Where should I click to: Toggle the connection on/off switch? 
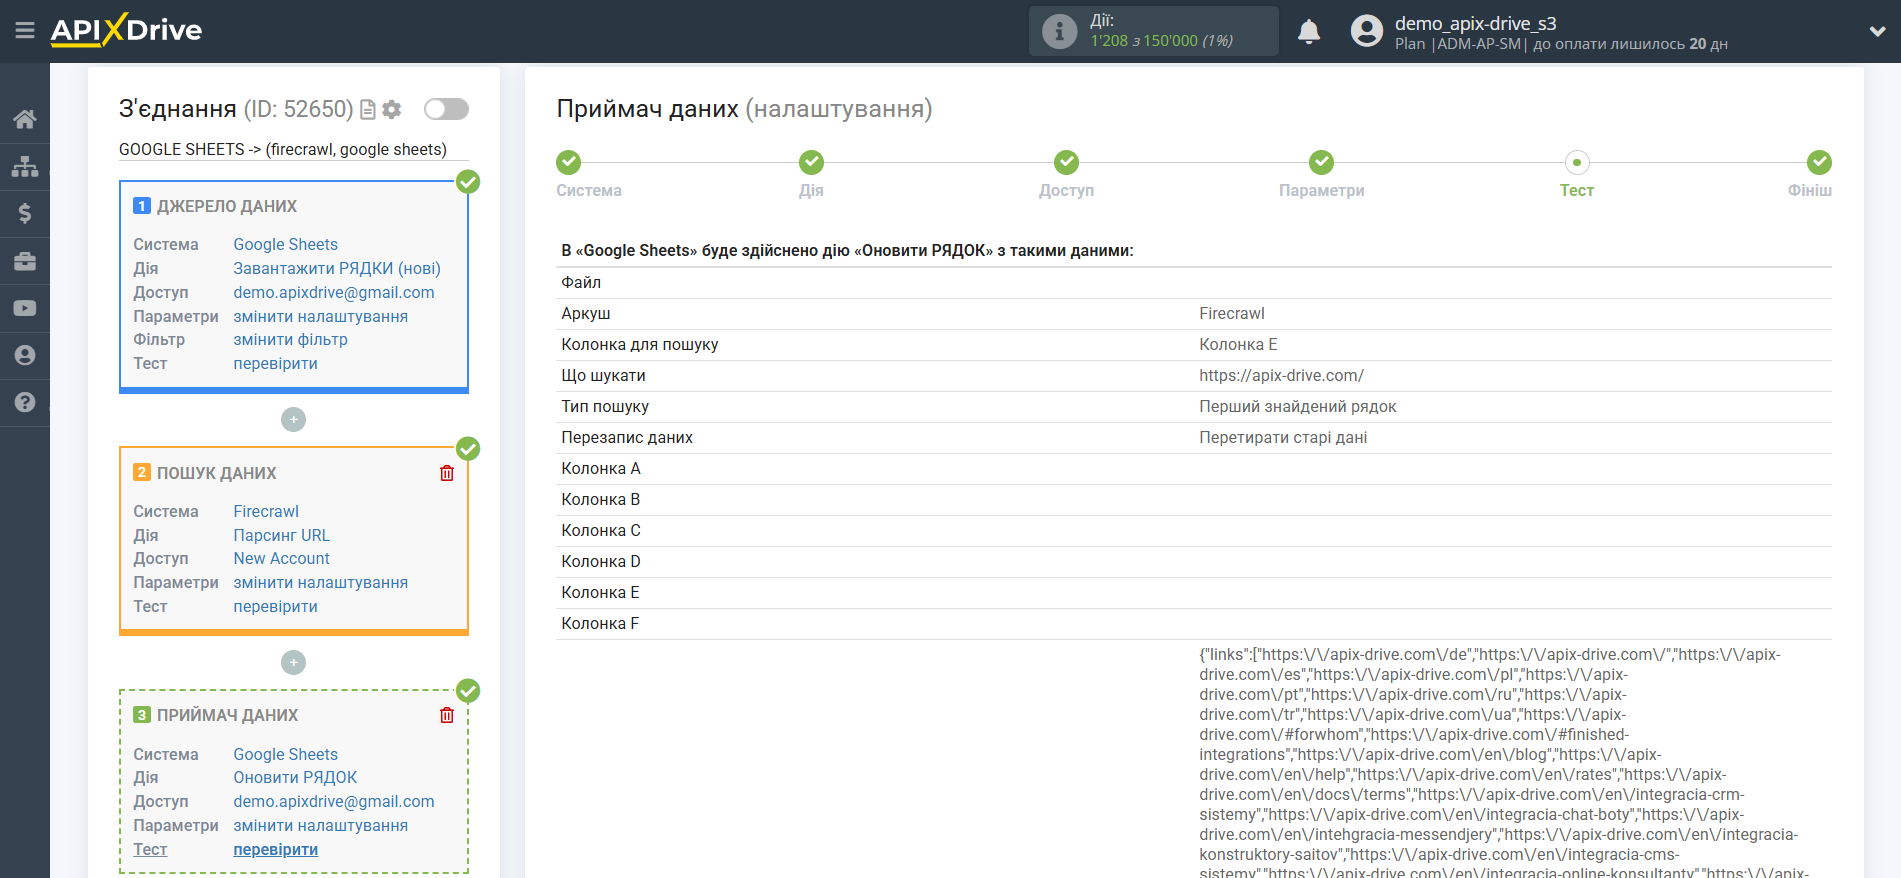tap(446, 109)
